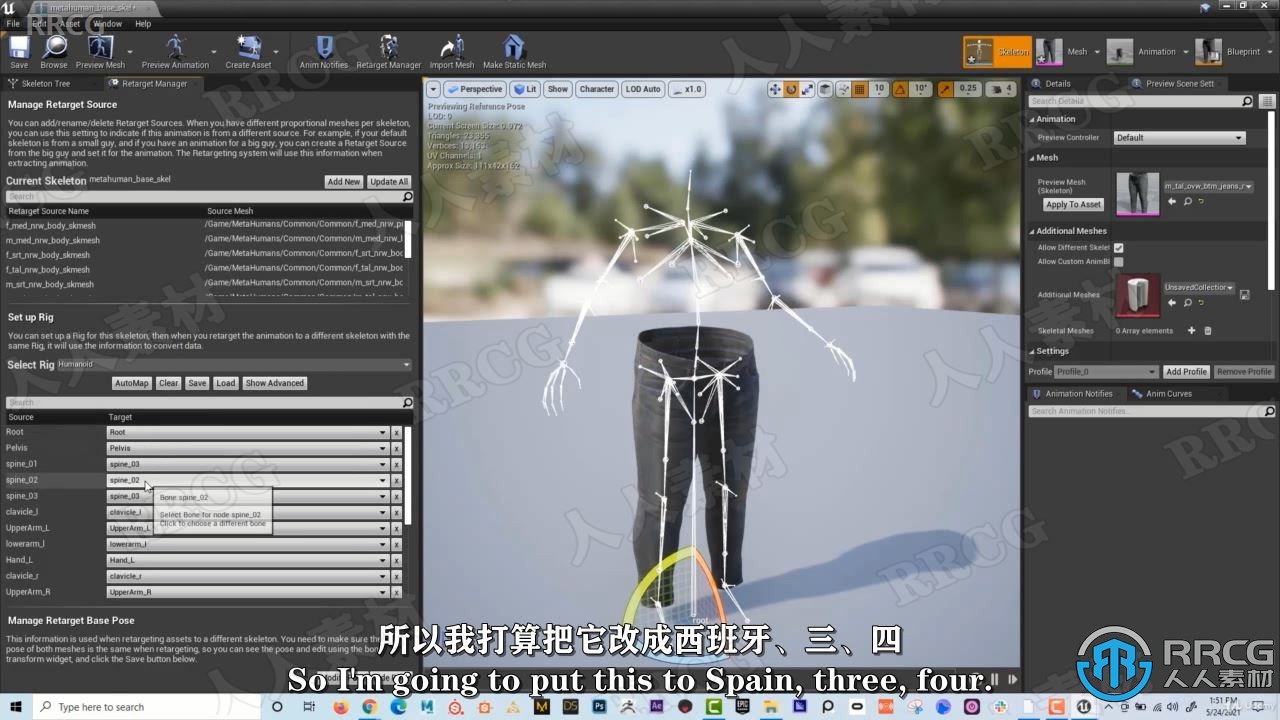Viewport: 1280px width, 720px height.
Task: Select the scale gizmo mode icon
Action: 808,89
